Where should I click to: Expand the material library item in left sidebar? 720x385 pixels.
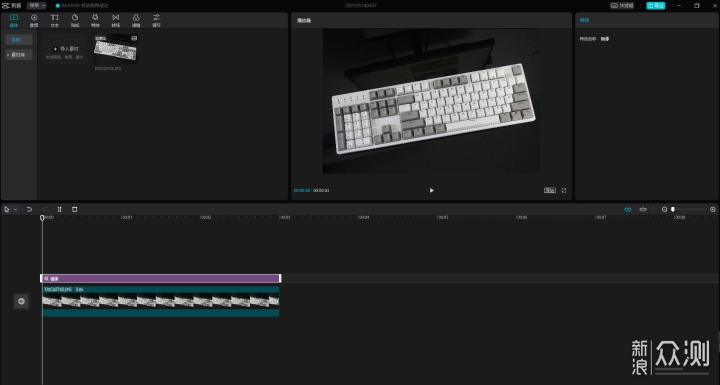18,55
